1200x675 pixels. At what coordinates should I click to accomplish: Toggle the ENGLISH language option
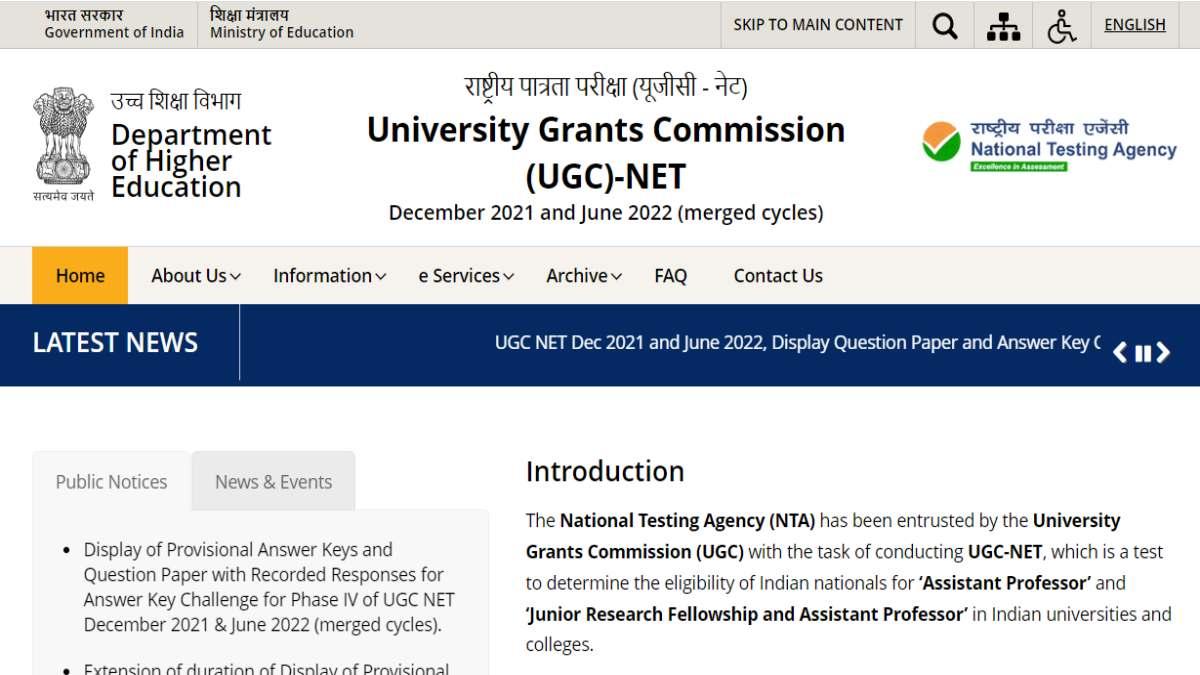(x=1134, y=24)
